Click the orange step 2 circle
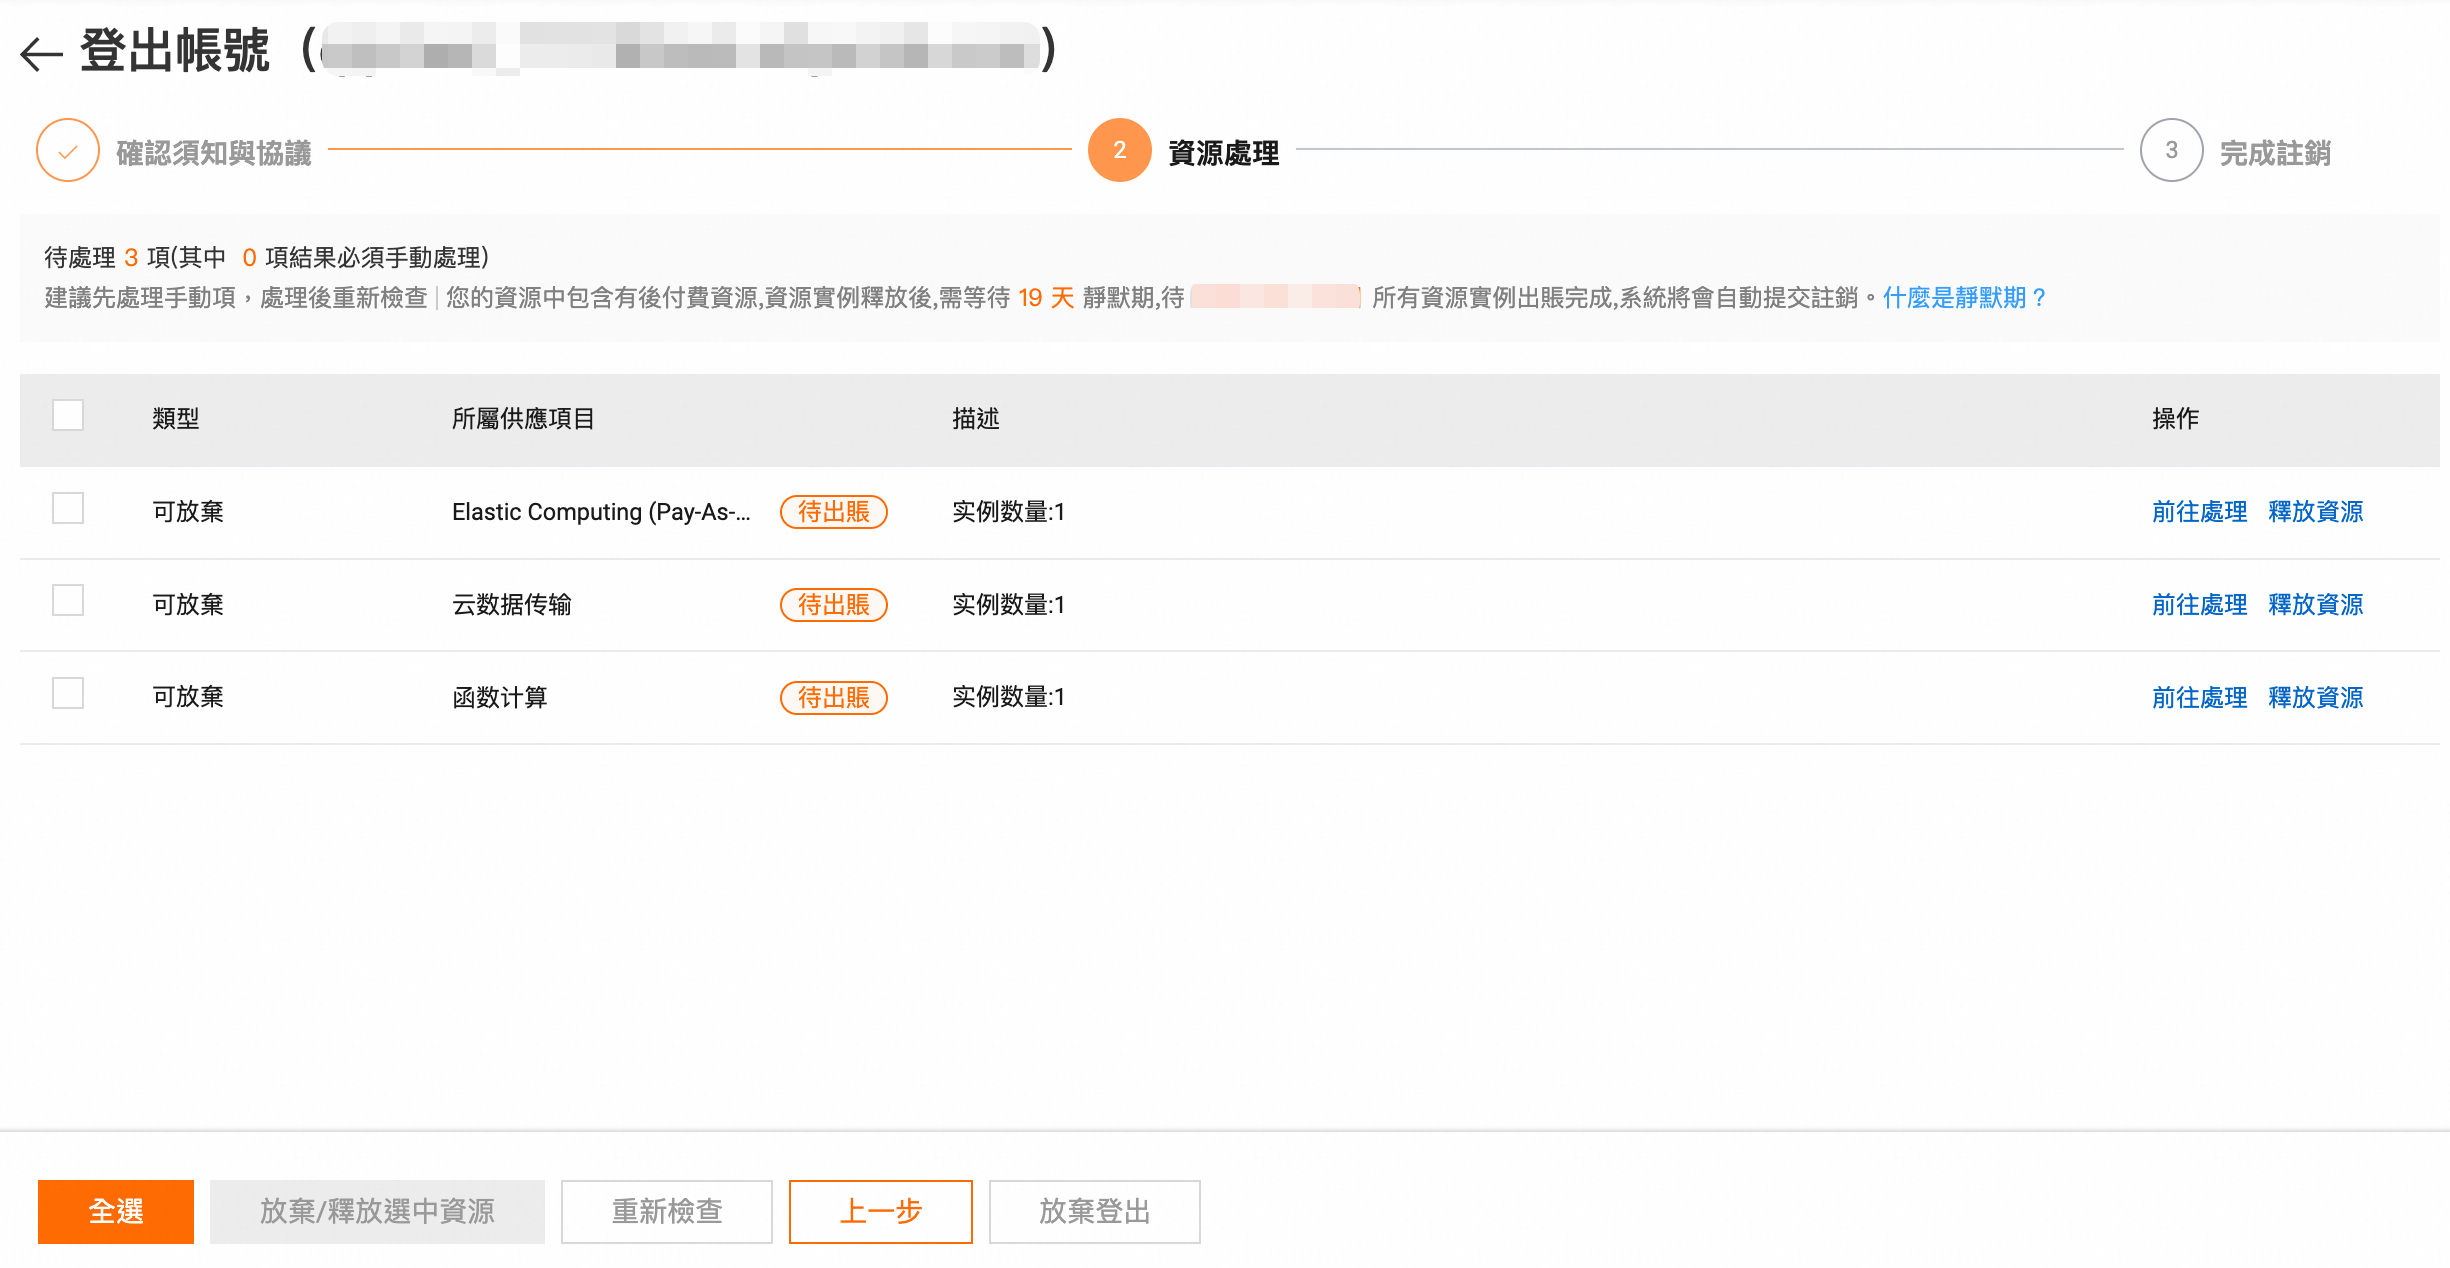Screen dimensions: 2450x1268 tap(1119, 151)
